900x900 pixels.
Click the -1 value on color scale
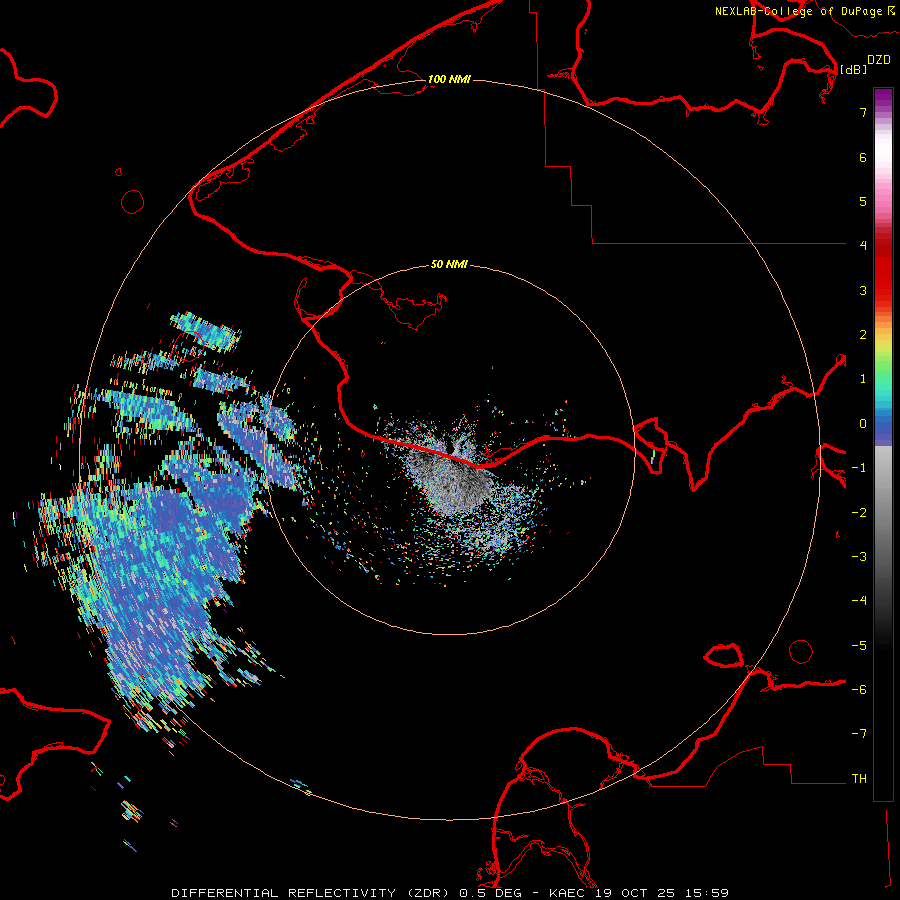859,468
